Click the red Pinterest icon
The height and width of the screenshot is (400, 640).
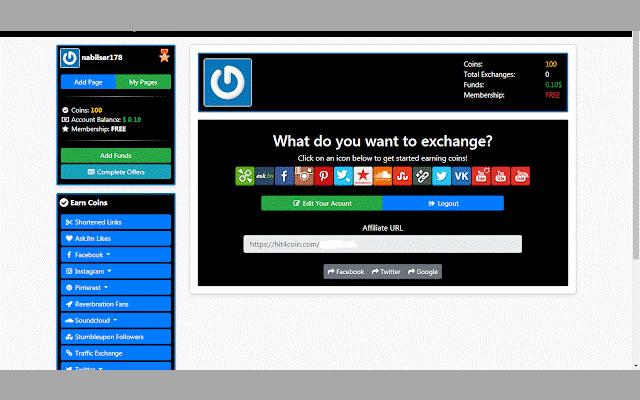click(323, 176)
